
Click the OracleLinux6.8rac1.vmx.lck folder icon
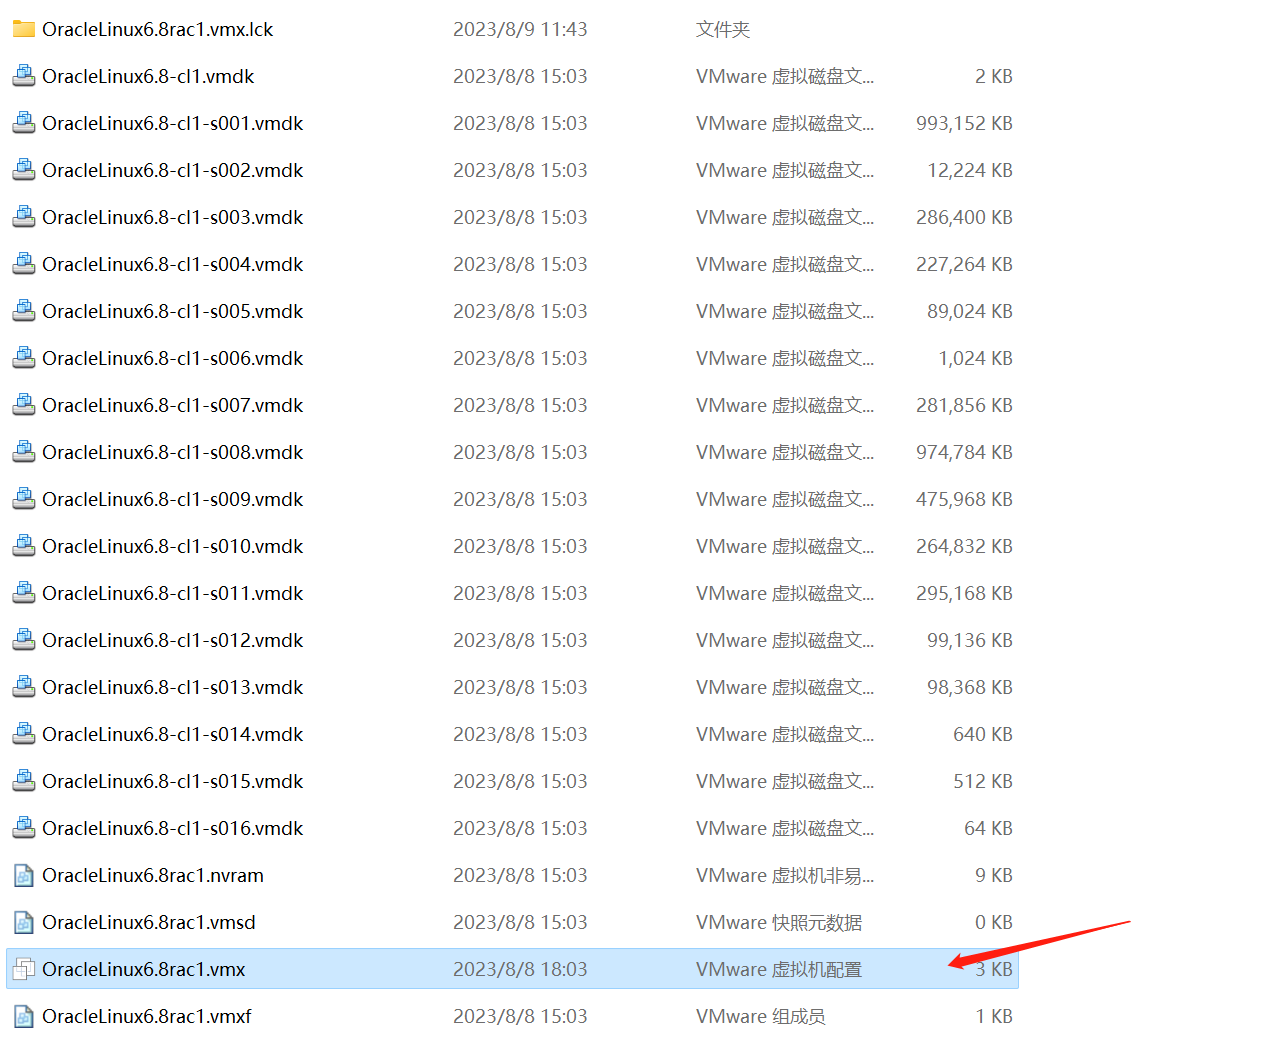click(x=24, y=29)
